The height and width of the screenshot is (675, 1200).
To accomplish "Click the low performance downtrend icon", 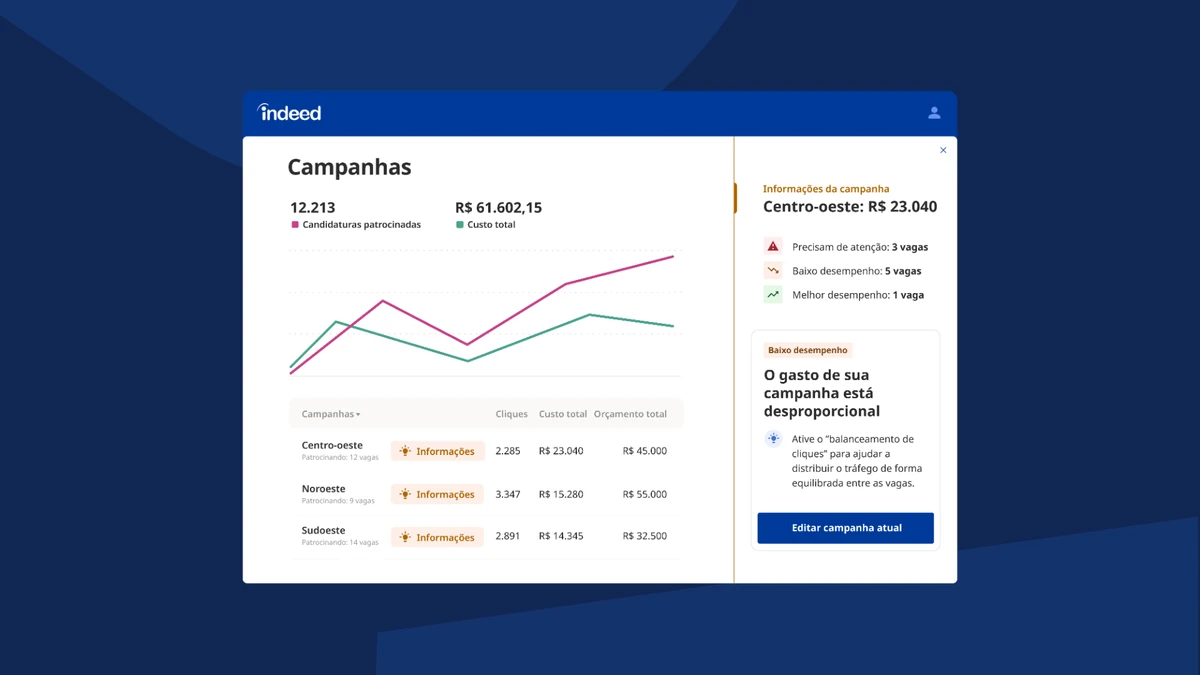I will coord(773,271).
